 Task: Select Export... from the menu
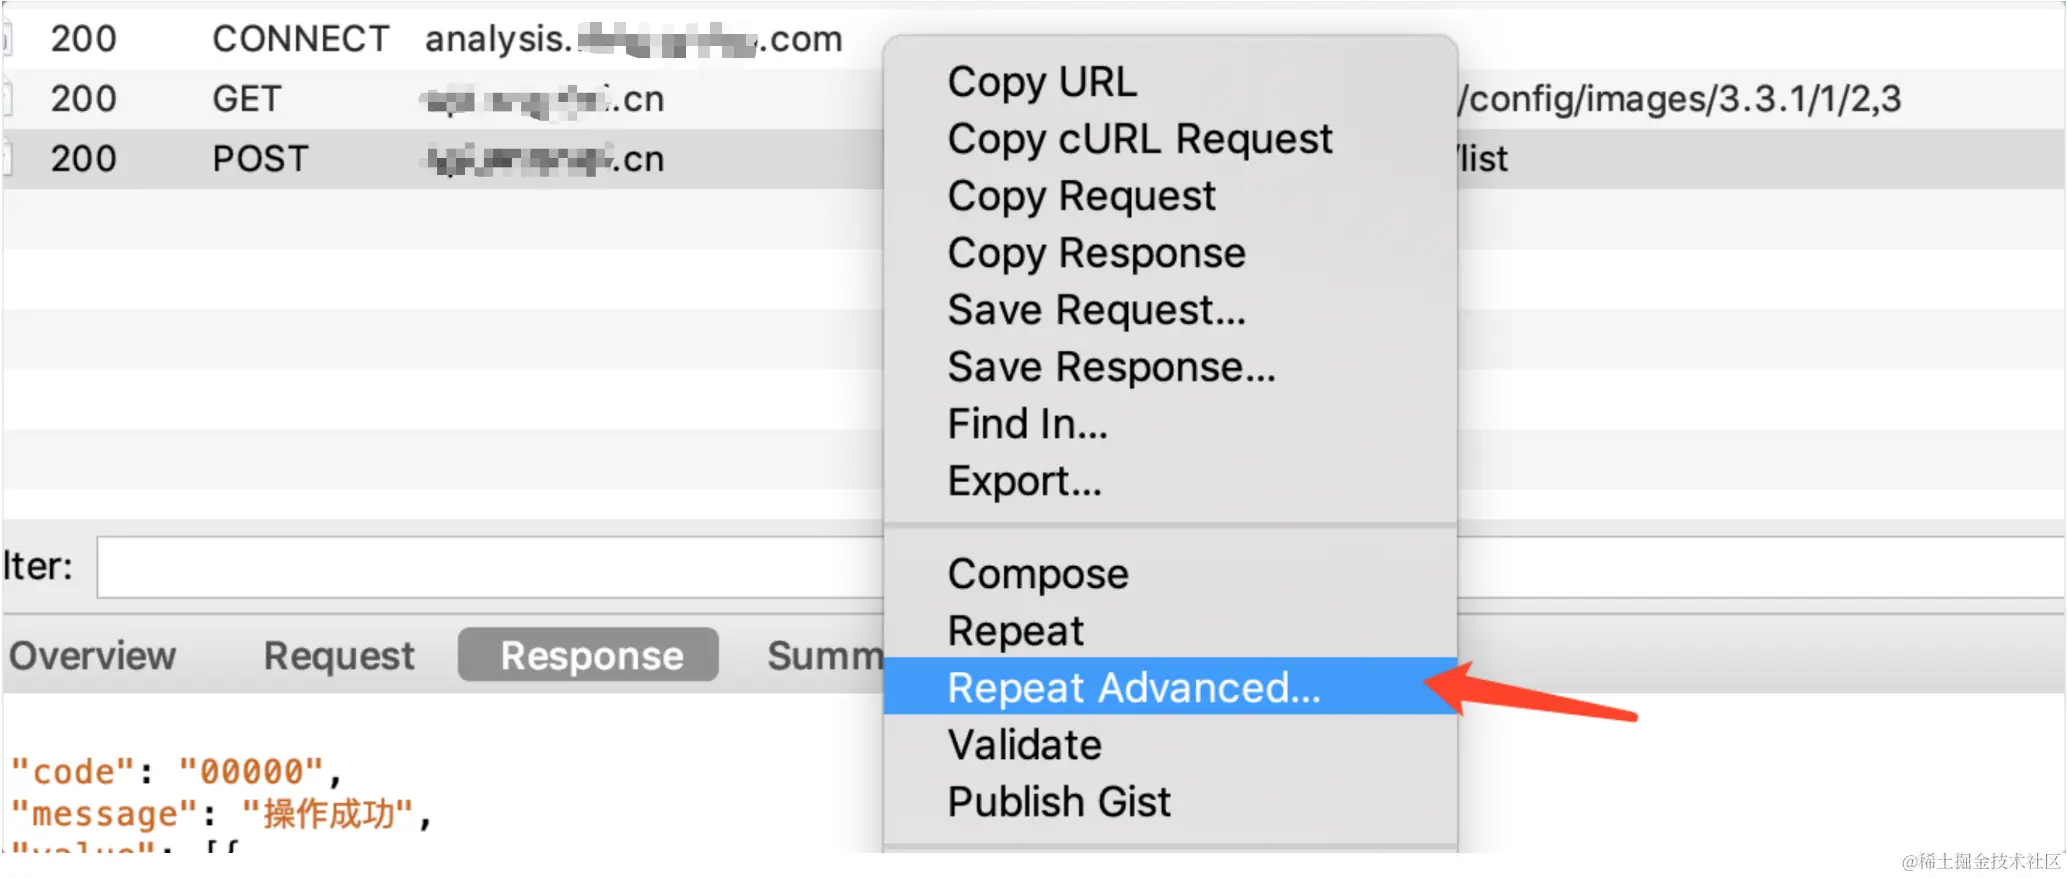coord(1024,481)
